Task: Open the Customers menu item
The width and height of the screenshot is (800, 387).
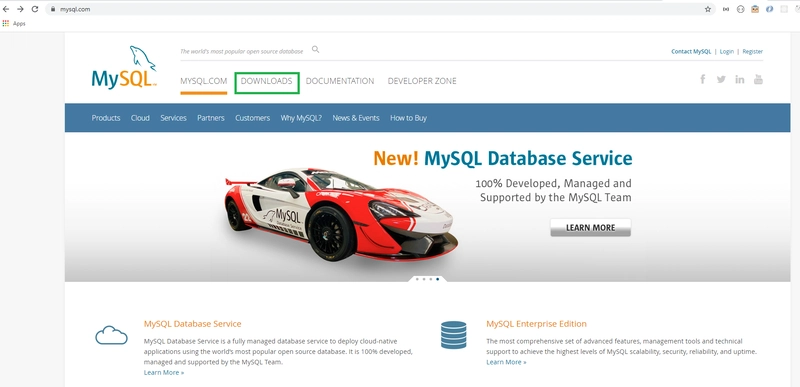Action: [253, 118]
